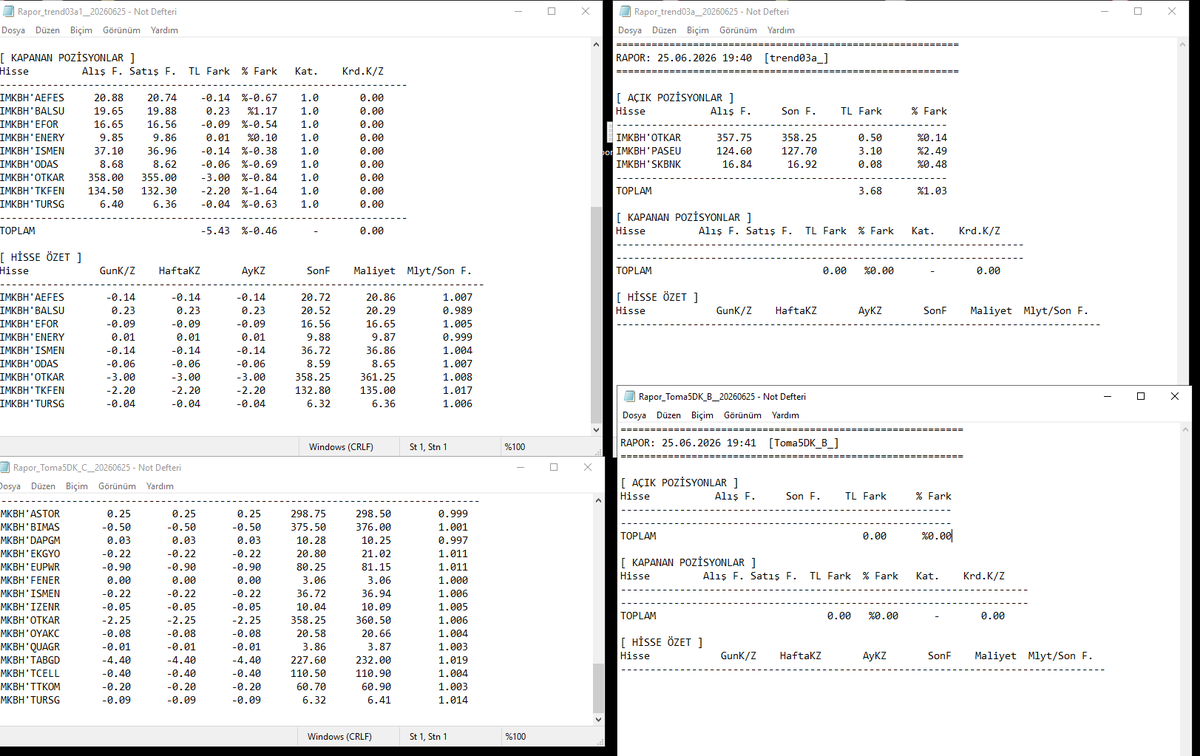1200x756 pixels.
Task: Click the 358.00 OTKAR buy price in KAPANAN POZİSYONLAR
Action: [106, 178]
